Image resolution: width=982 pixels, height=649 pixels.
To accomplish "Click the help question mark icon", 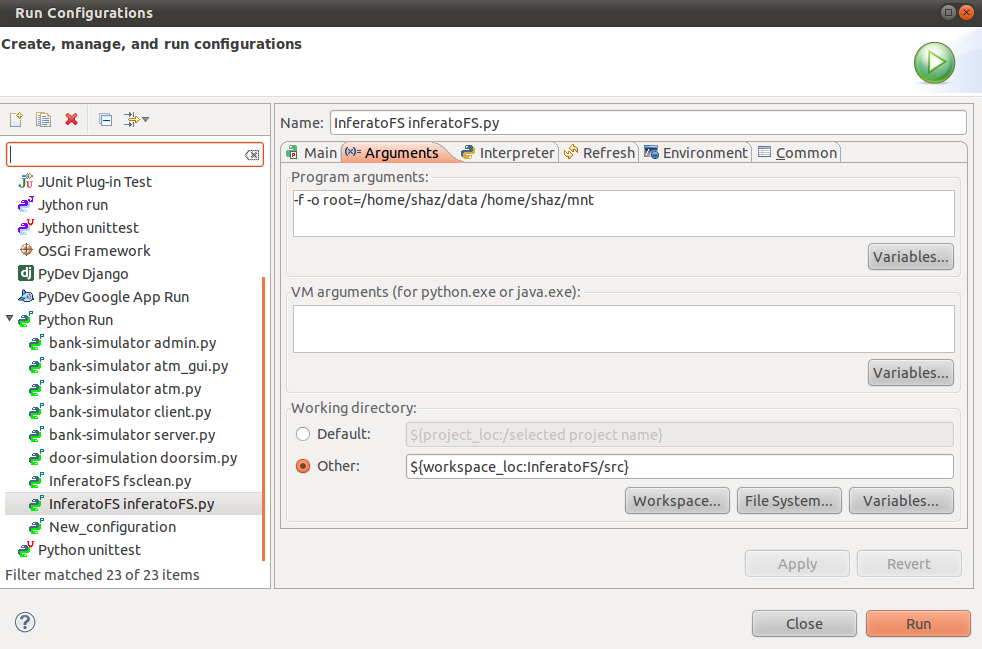I will tap(25, 622).
